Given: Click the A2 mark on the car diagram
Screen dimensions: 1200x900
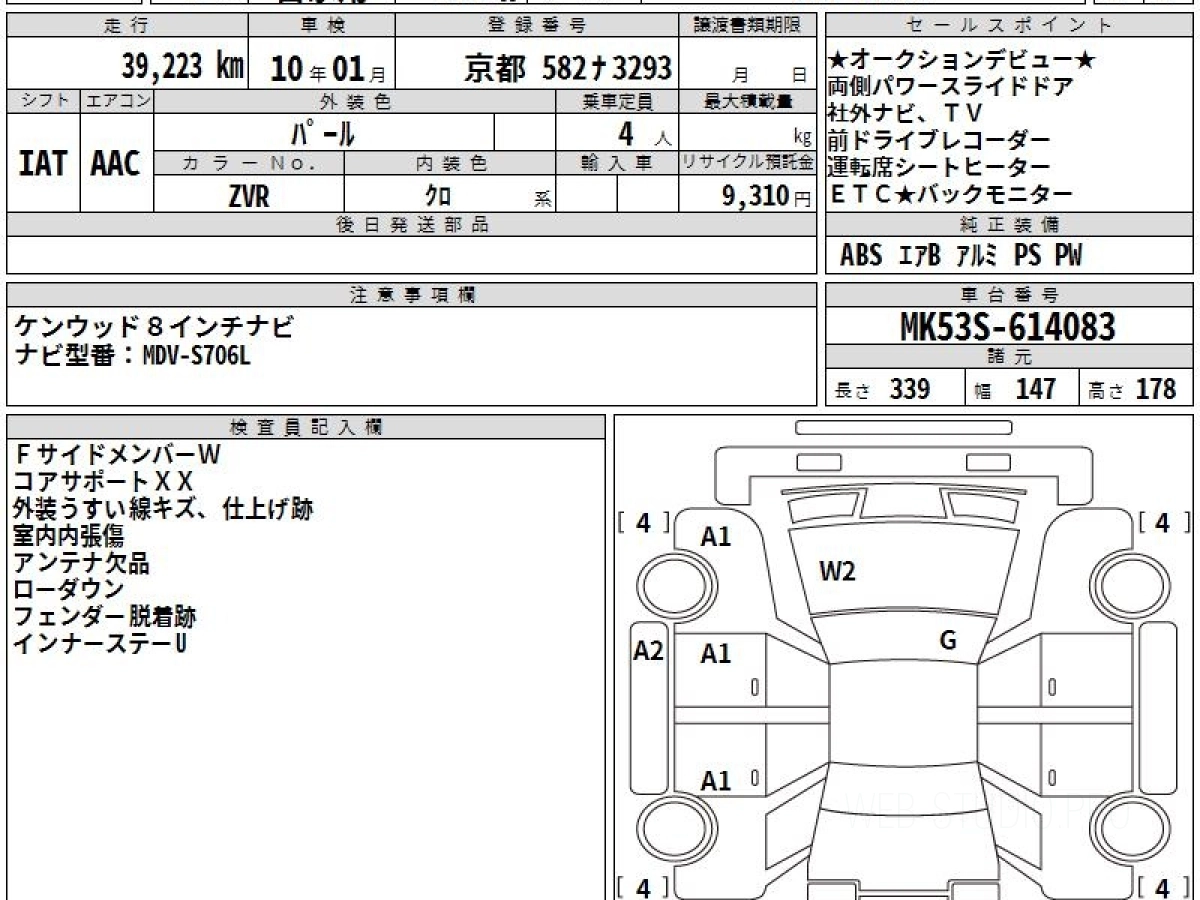Looking at the screenshot, I should tap(649, 651).
